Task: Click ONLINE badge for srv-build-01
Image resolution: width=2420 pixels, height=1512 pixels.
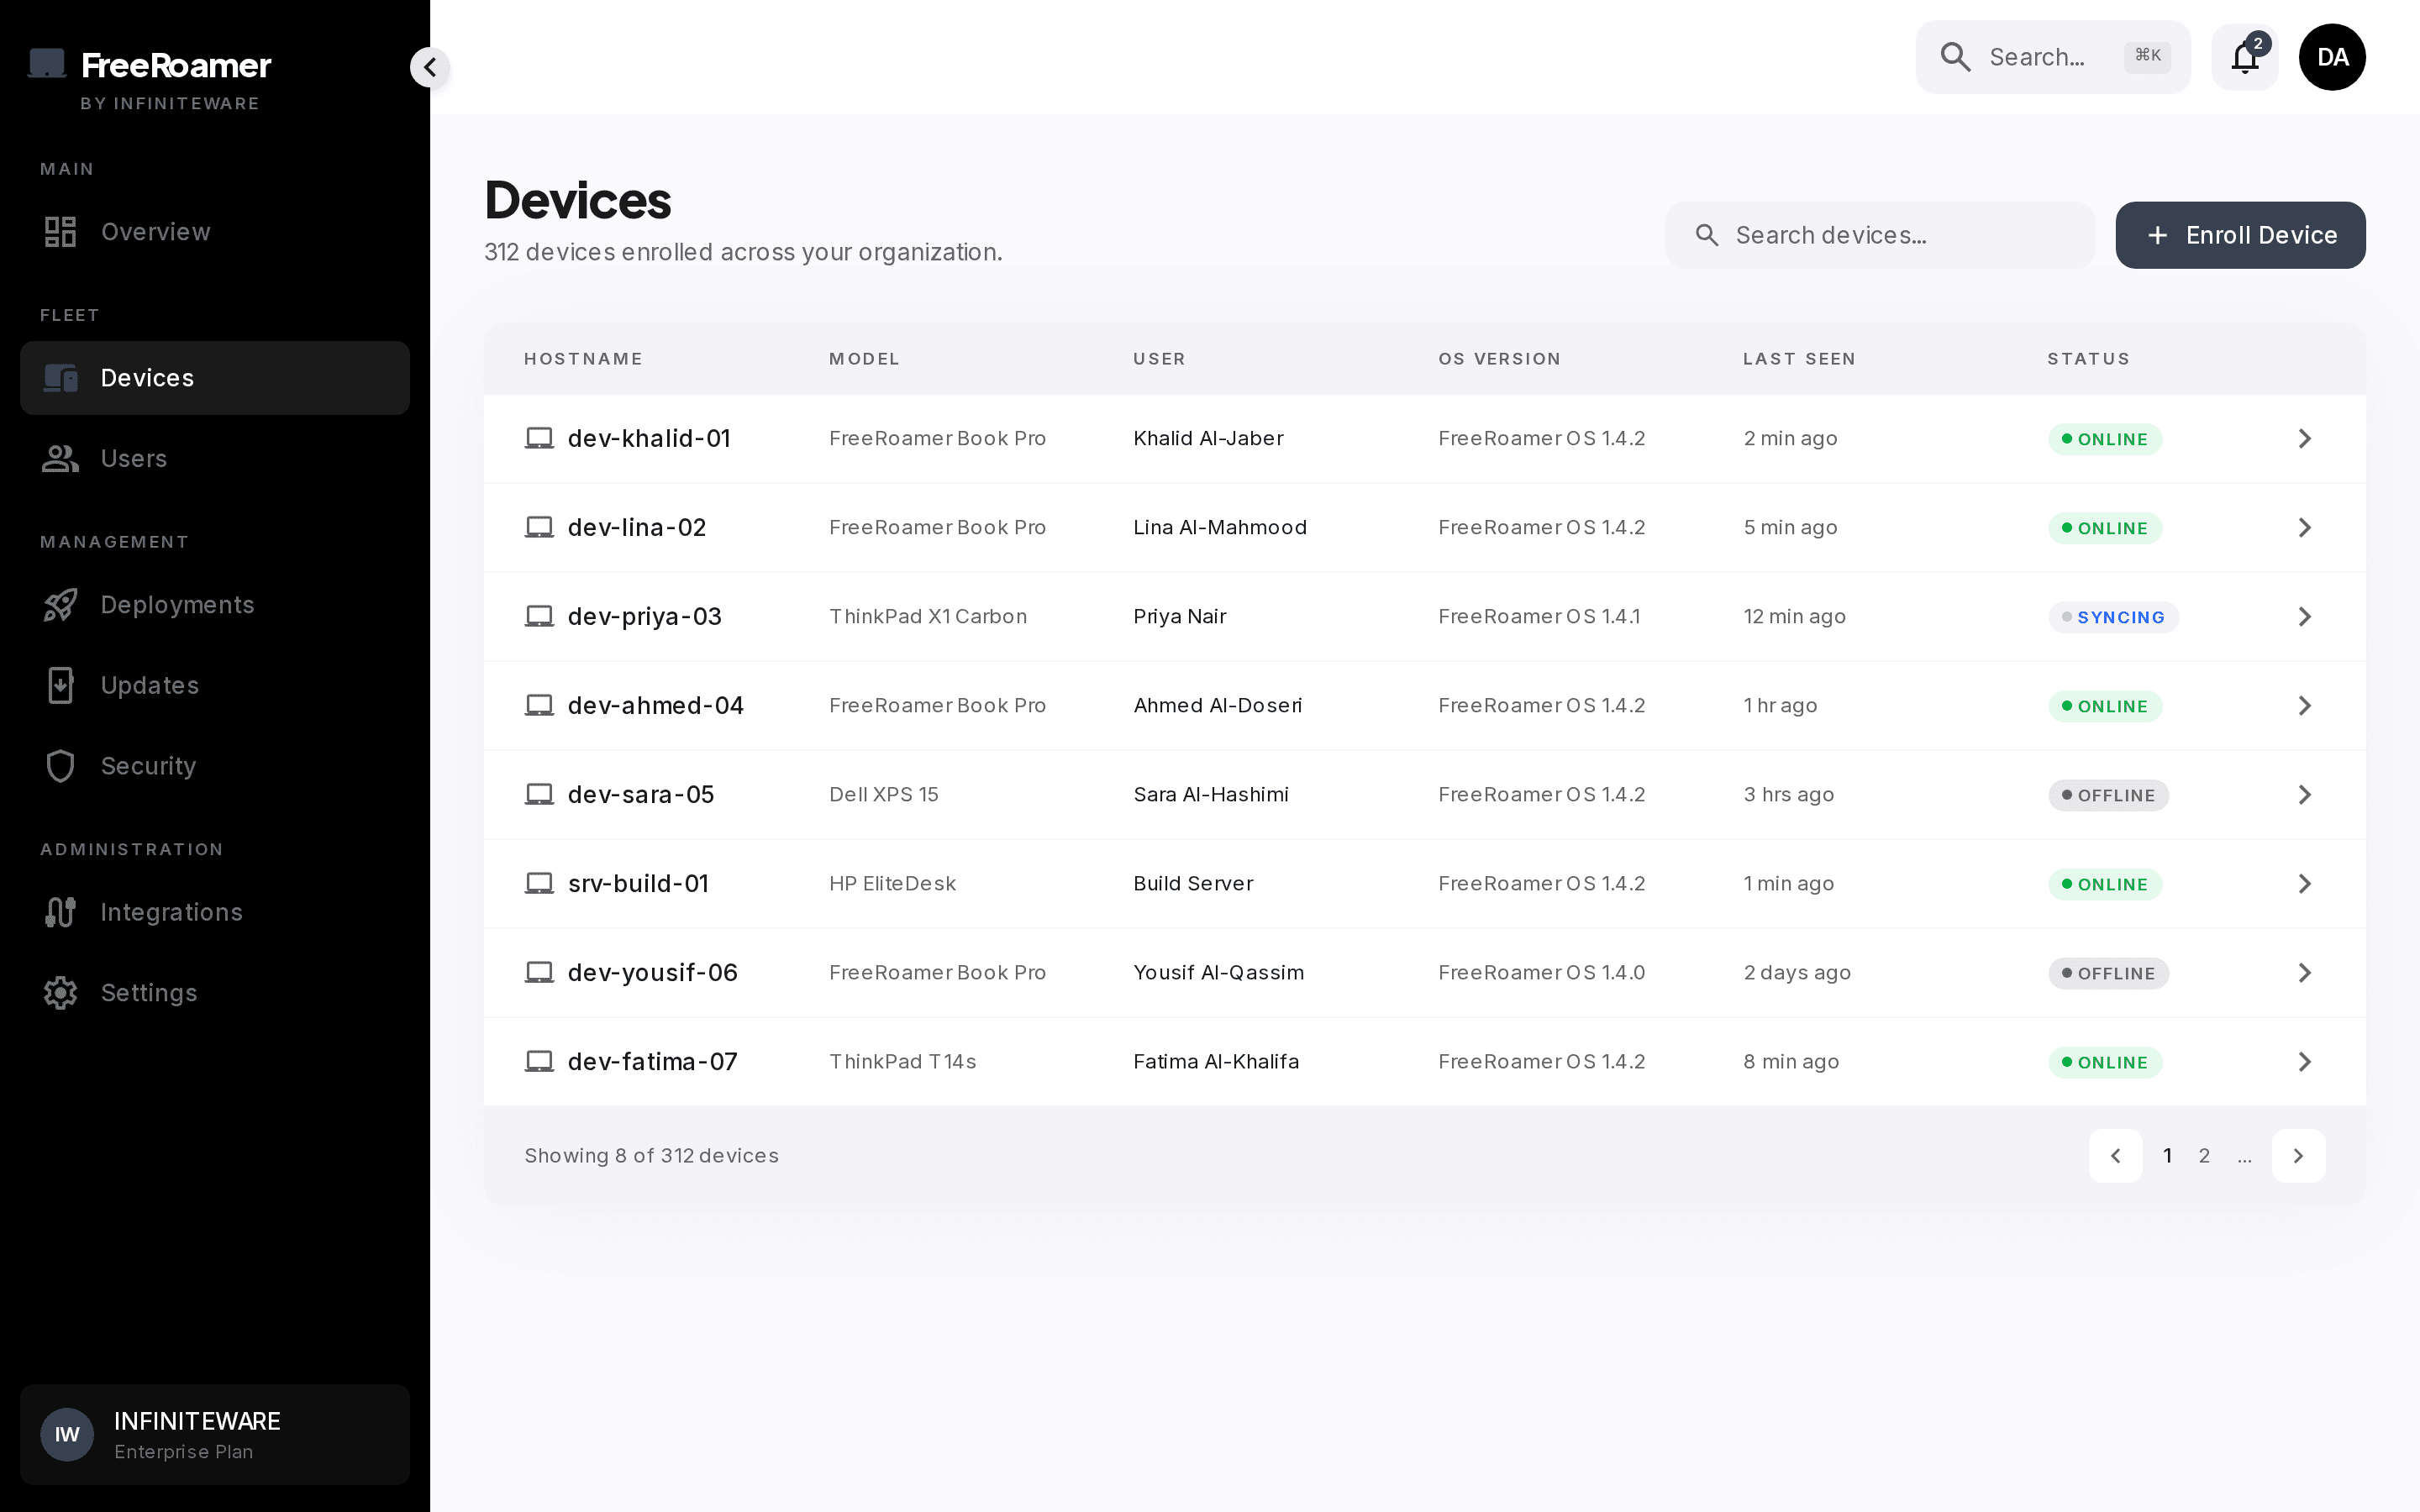Action: (2105, 884)
